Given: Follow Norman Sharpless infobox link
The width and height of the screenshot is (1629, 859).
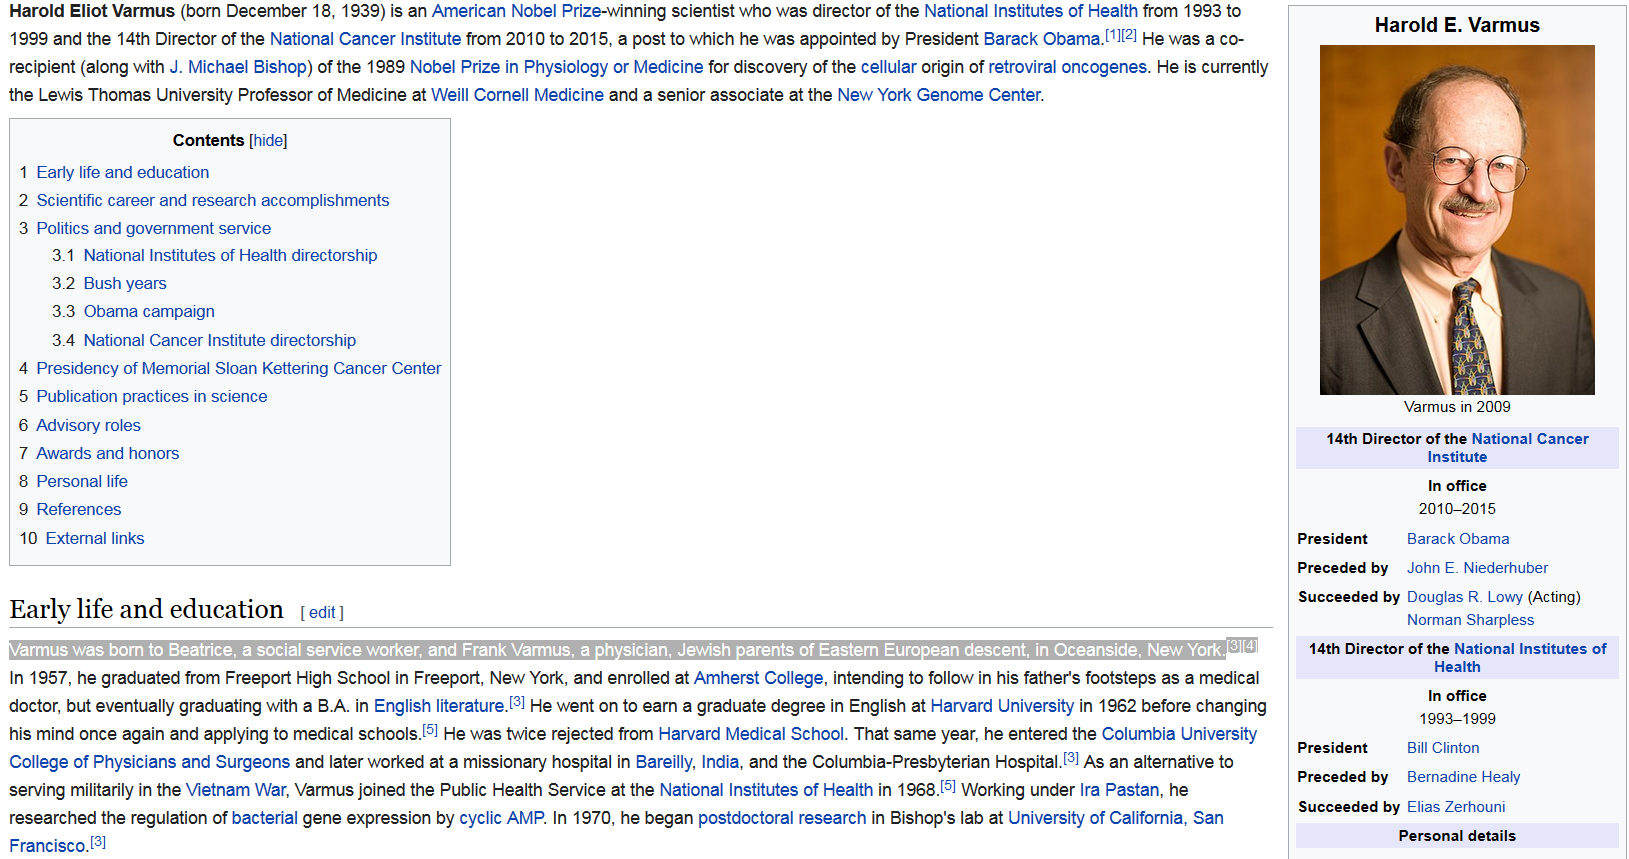Looking at the screenshot, I should point(1470,620).
